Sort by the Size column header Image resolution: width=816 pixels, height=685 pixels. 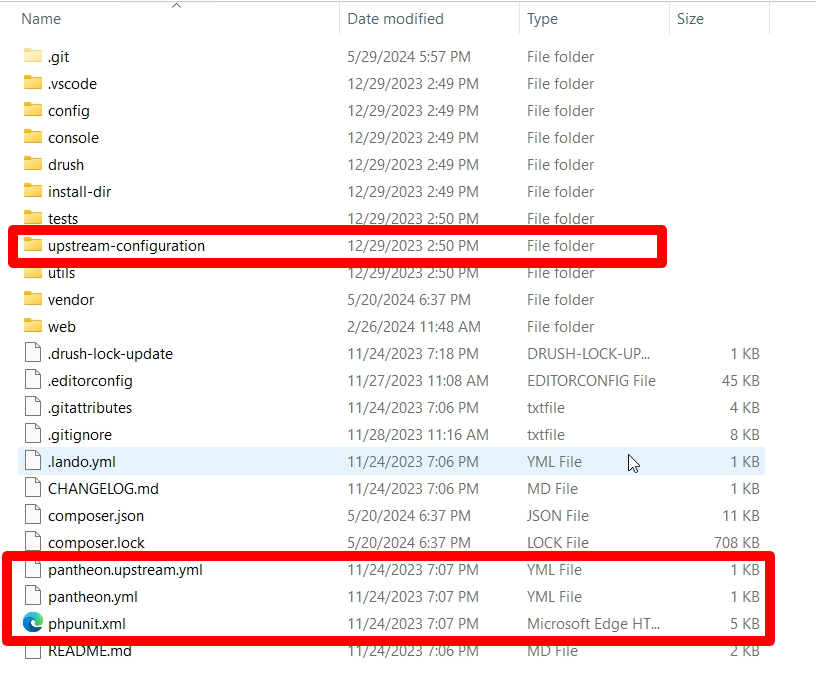[x=690, y=19]
